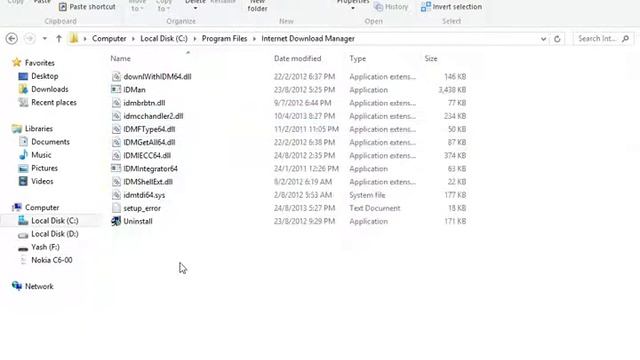640x360 pixels.
Task: Select Local Disk (D:) in sidebar
Action: coord(55,234)
